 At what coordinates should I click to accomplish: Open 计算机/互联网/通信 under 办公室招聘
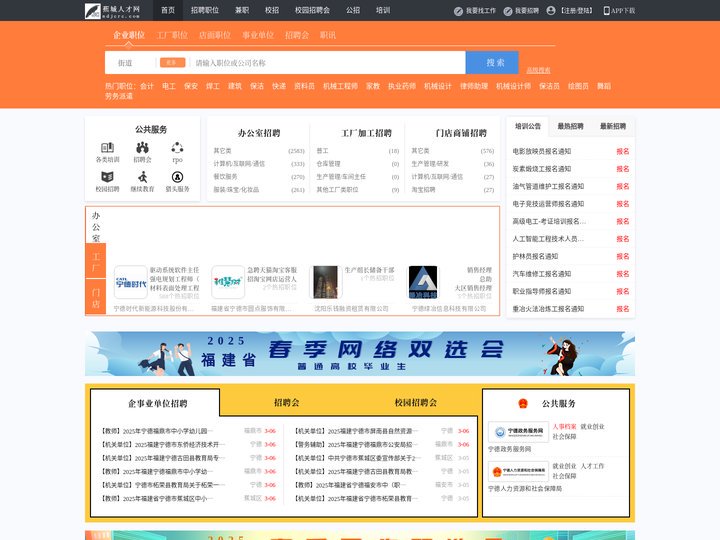point(239,163)
